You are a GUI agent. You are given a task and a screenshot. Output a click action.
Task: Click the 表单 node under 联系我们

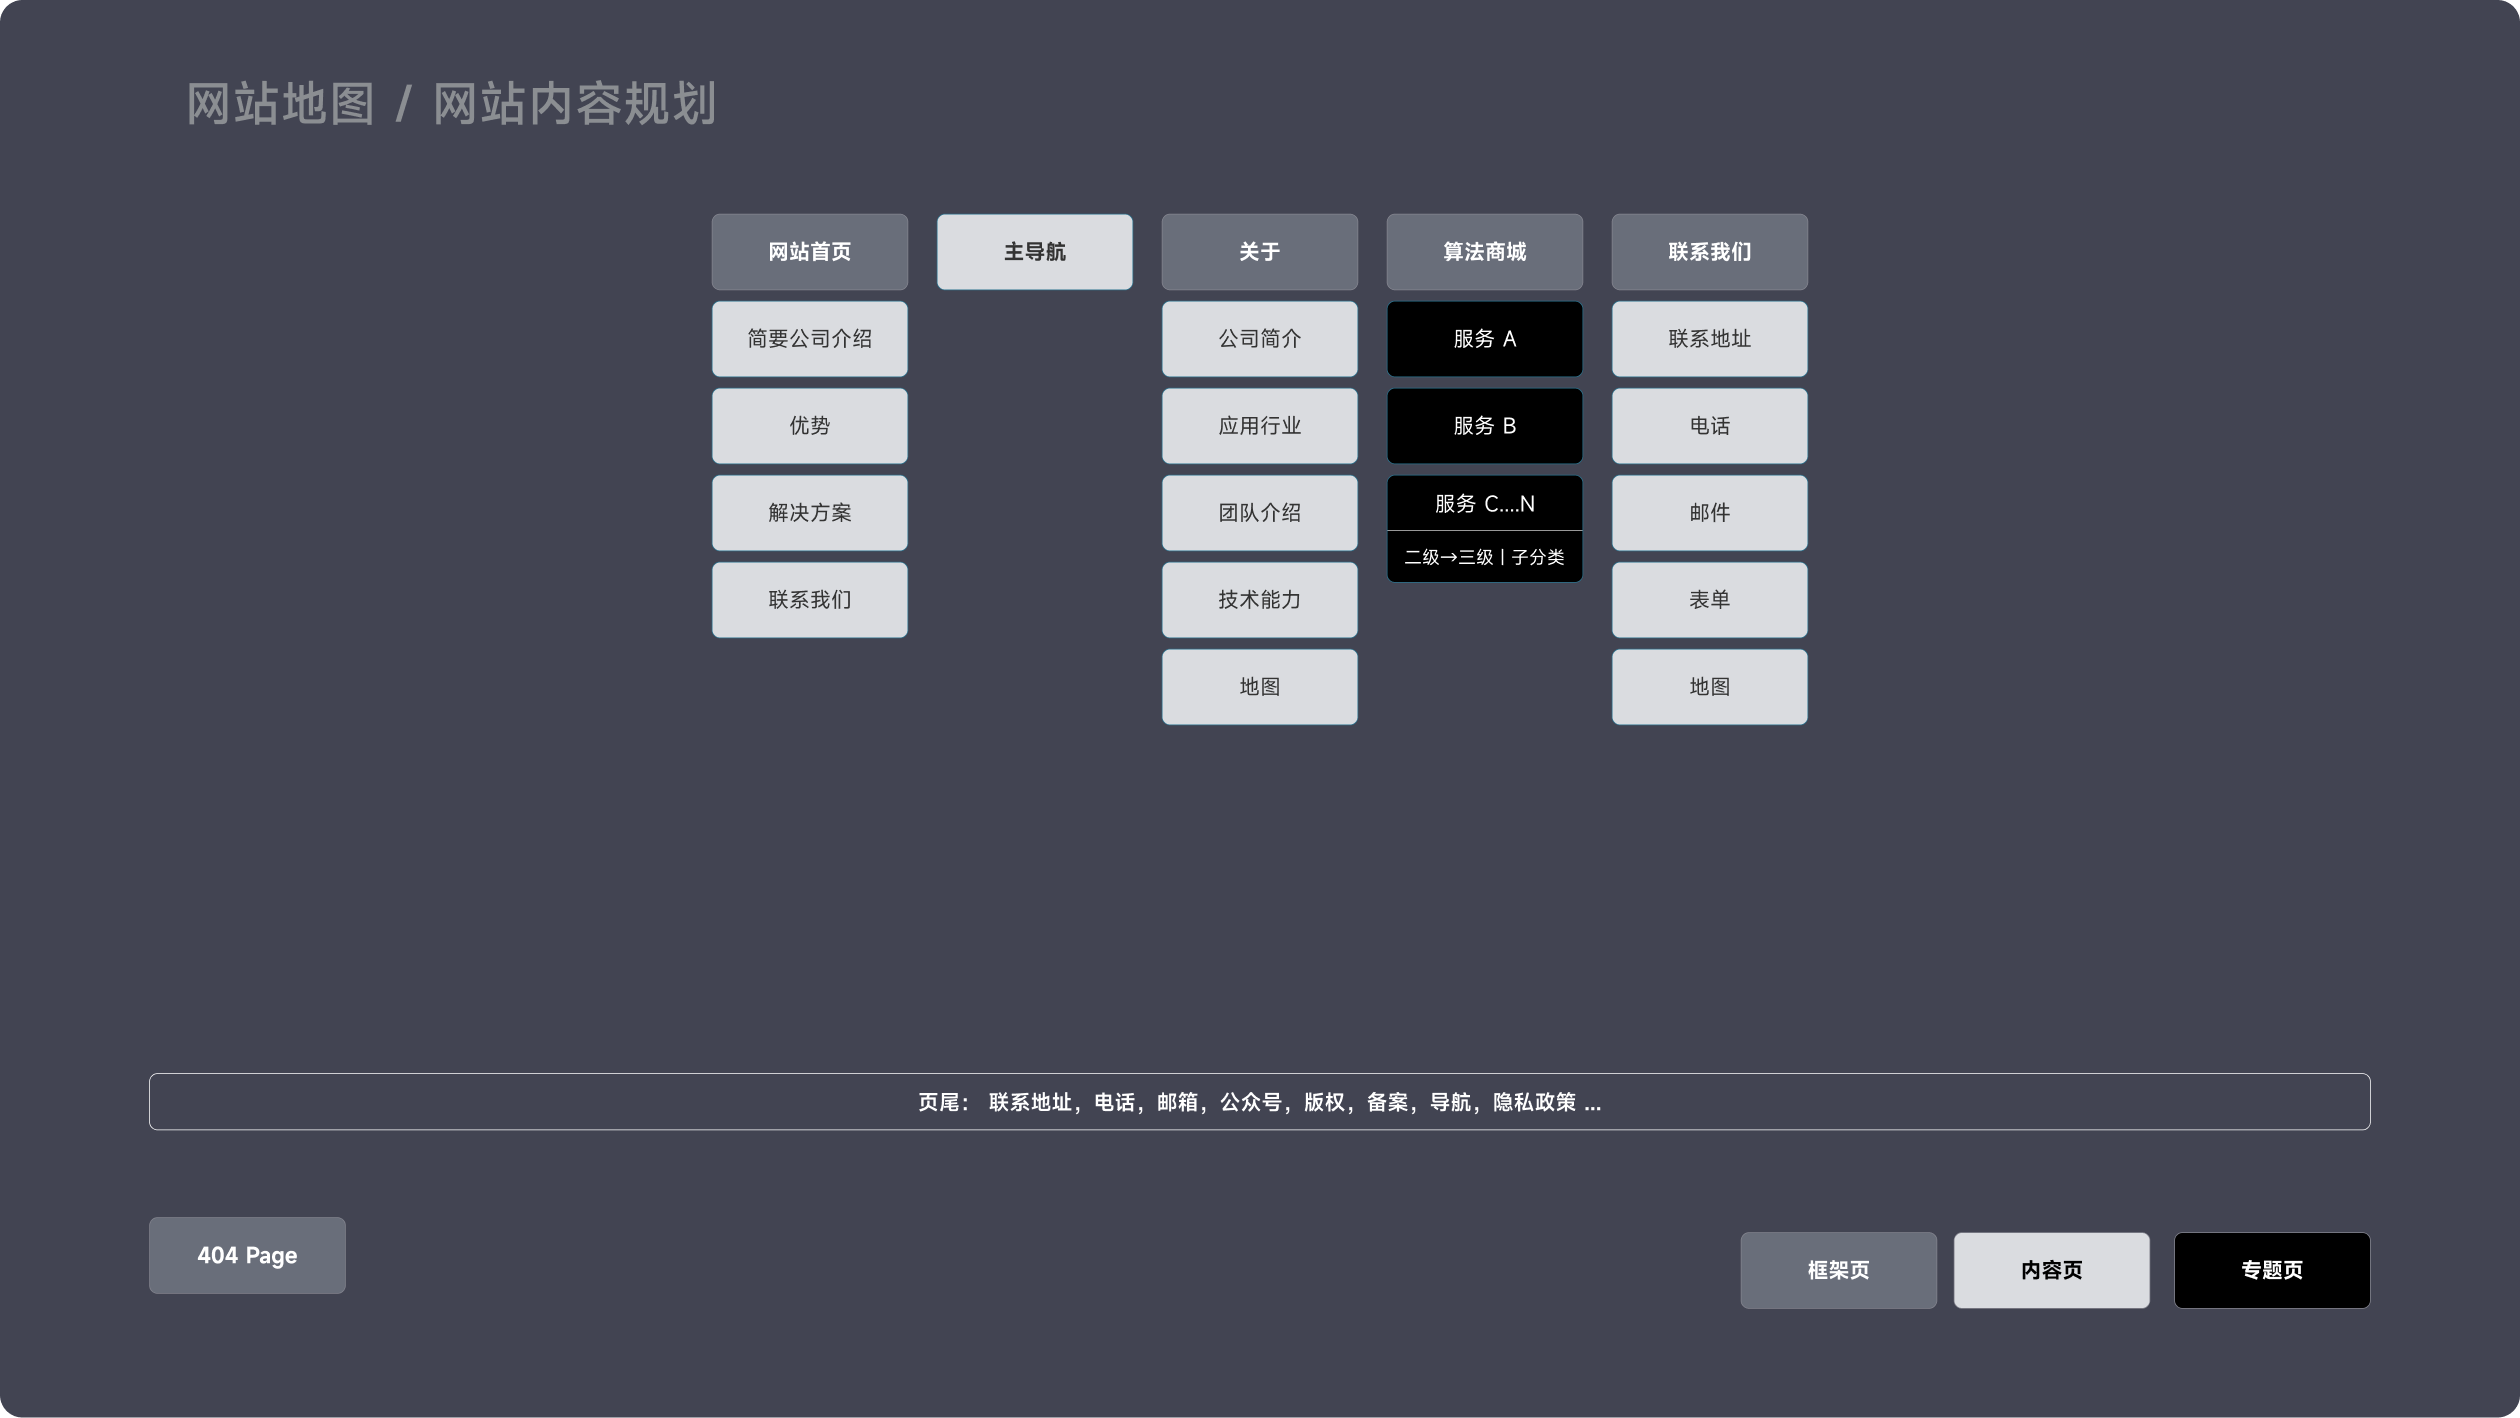pos(1709,599)
